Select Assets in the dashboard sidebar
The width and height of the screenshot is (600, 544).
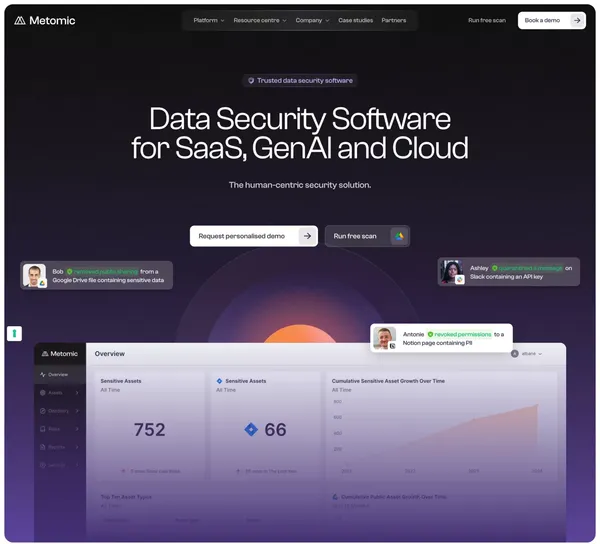point(60,393)
